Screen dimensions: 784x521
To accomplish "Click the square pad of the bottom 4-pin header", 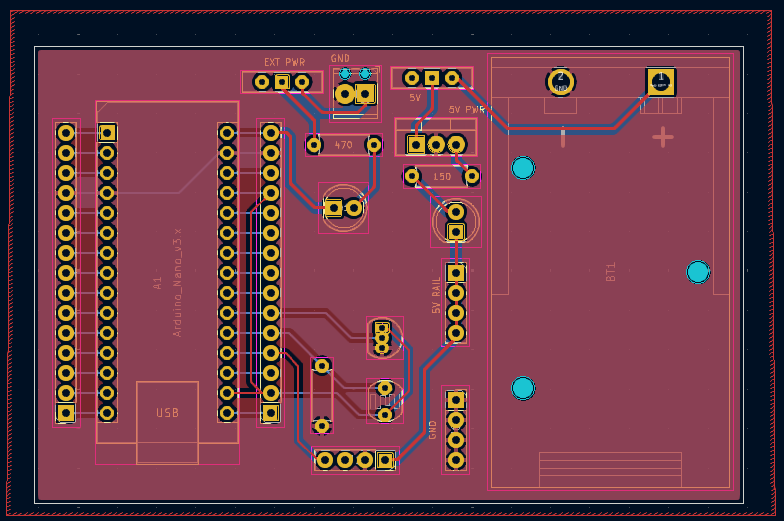I will pos(385,460).
